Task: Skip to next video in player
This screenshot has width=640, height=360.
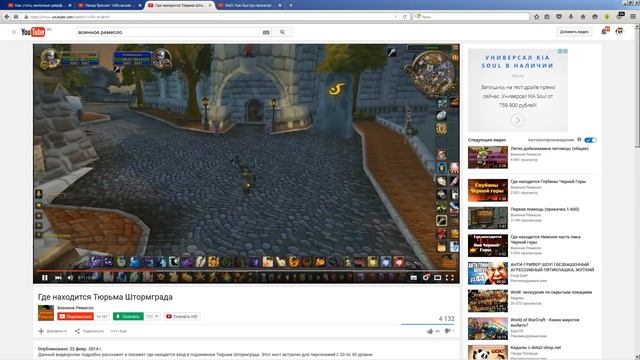Action: tap(58, 278)
